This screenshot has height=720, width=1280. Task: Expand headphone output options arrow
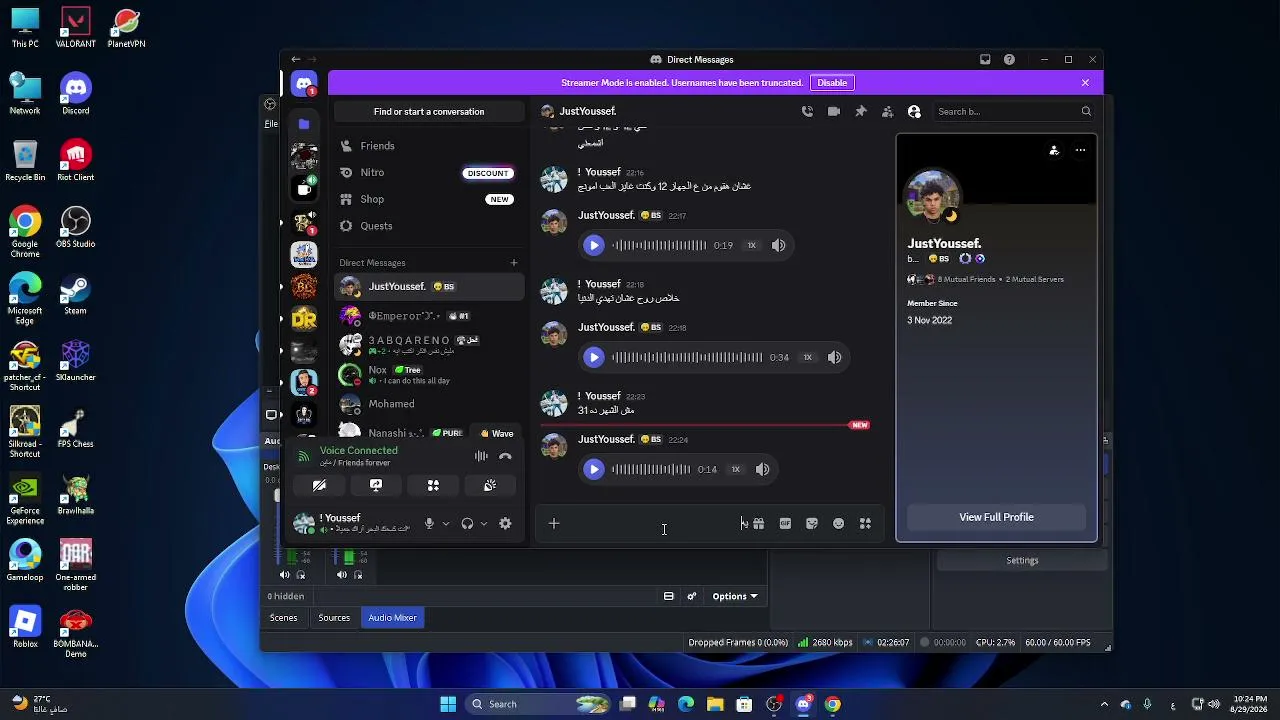point(484,523)
